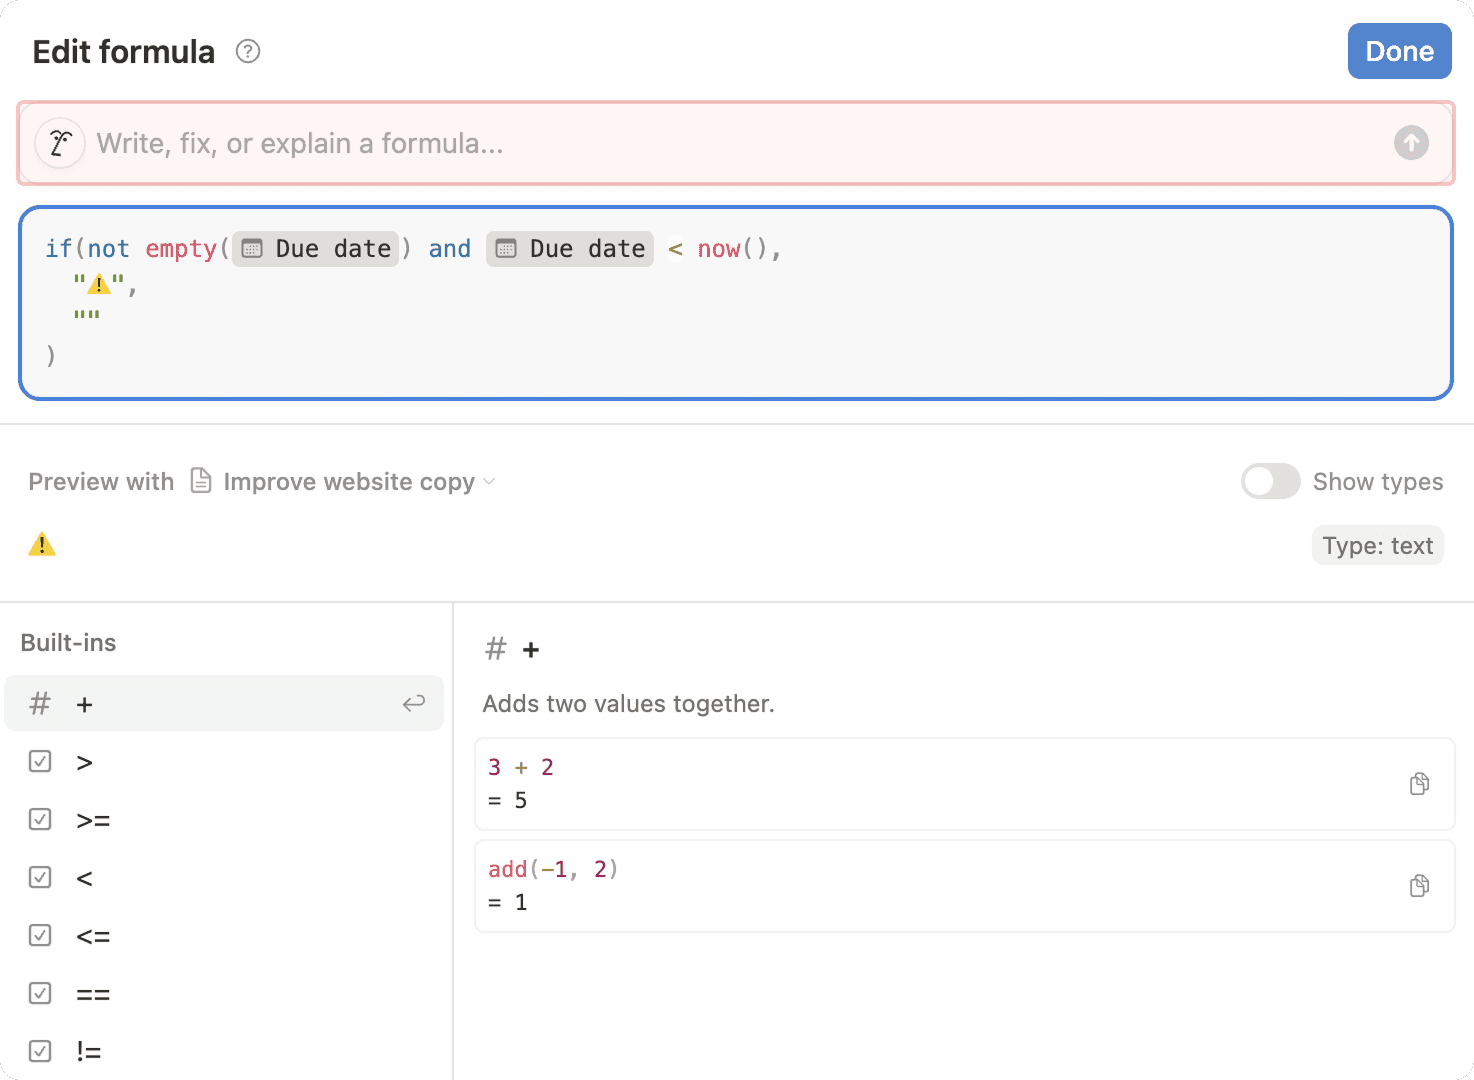
Task: Open the Improve website copy page selector
Action: [x=349, y=481]
